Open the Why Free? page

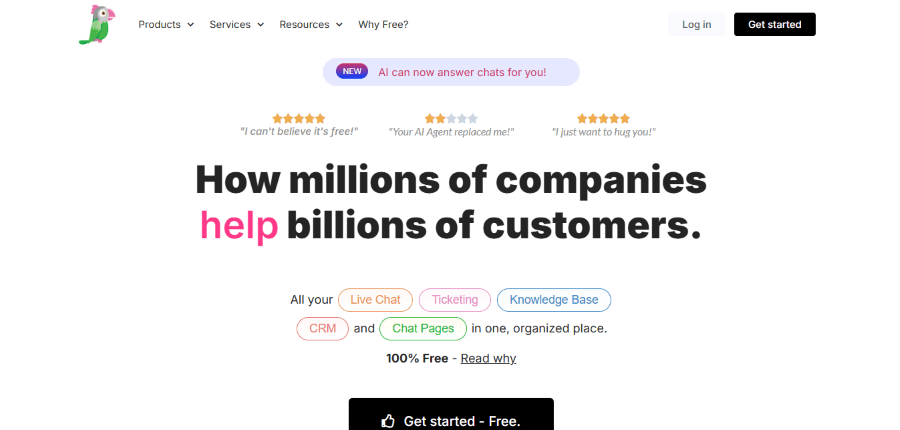(x=383, y=24)
